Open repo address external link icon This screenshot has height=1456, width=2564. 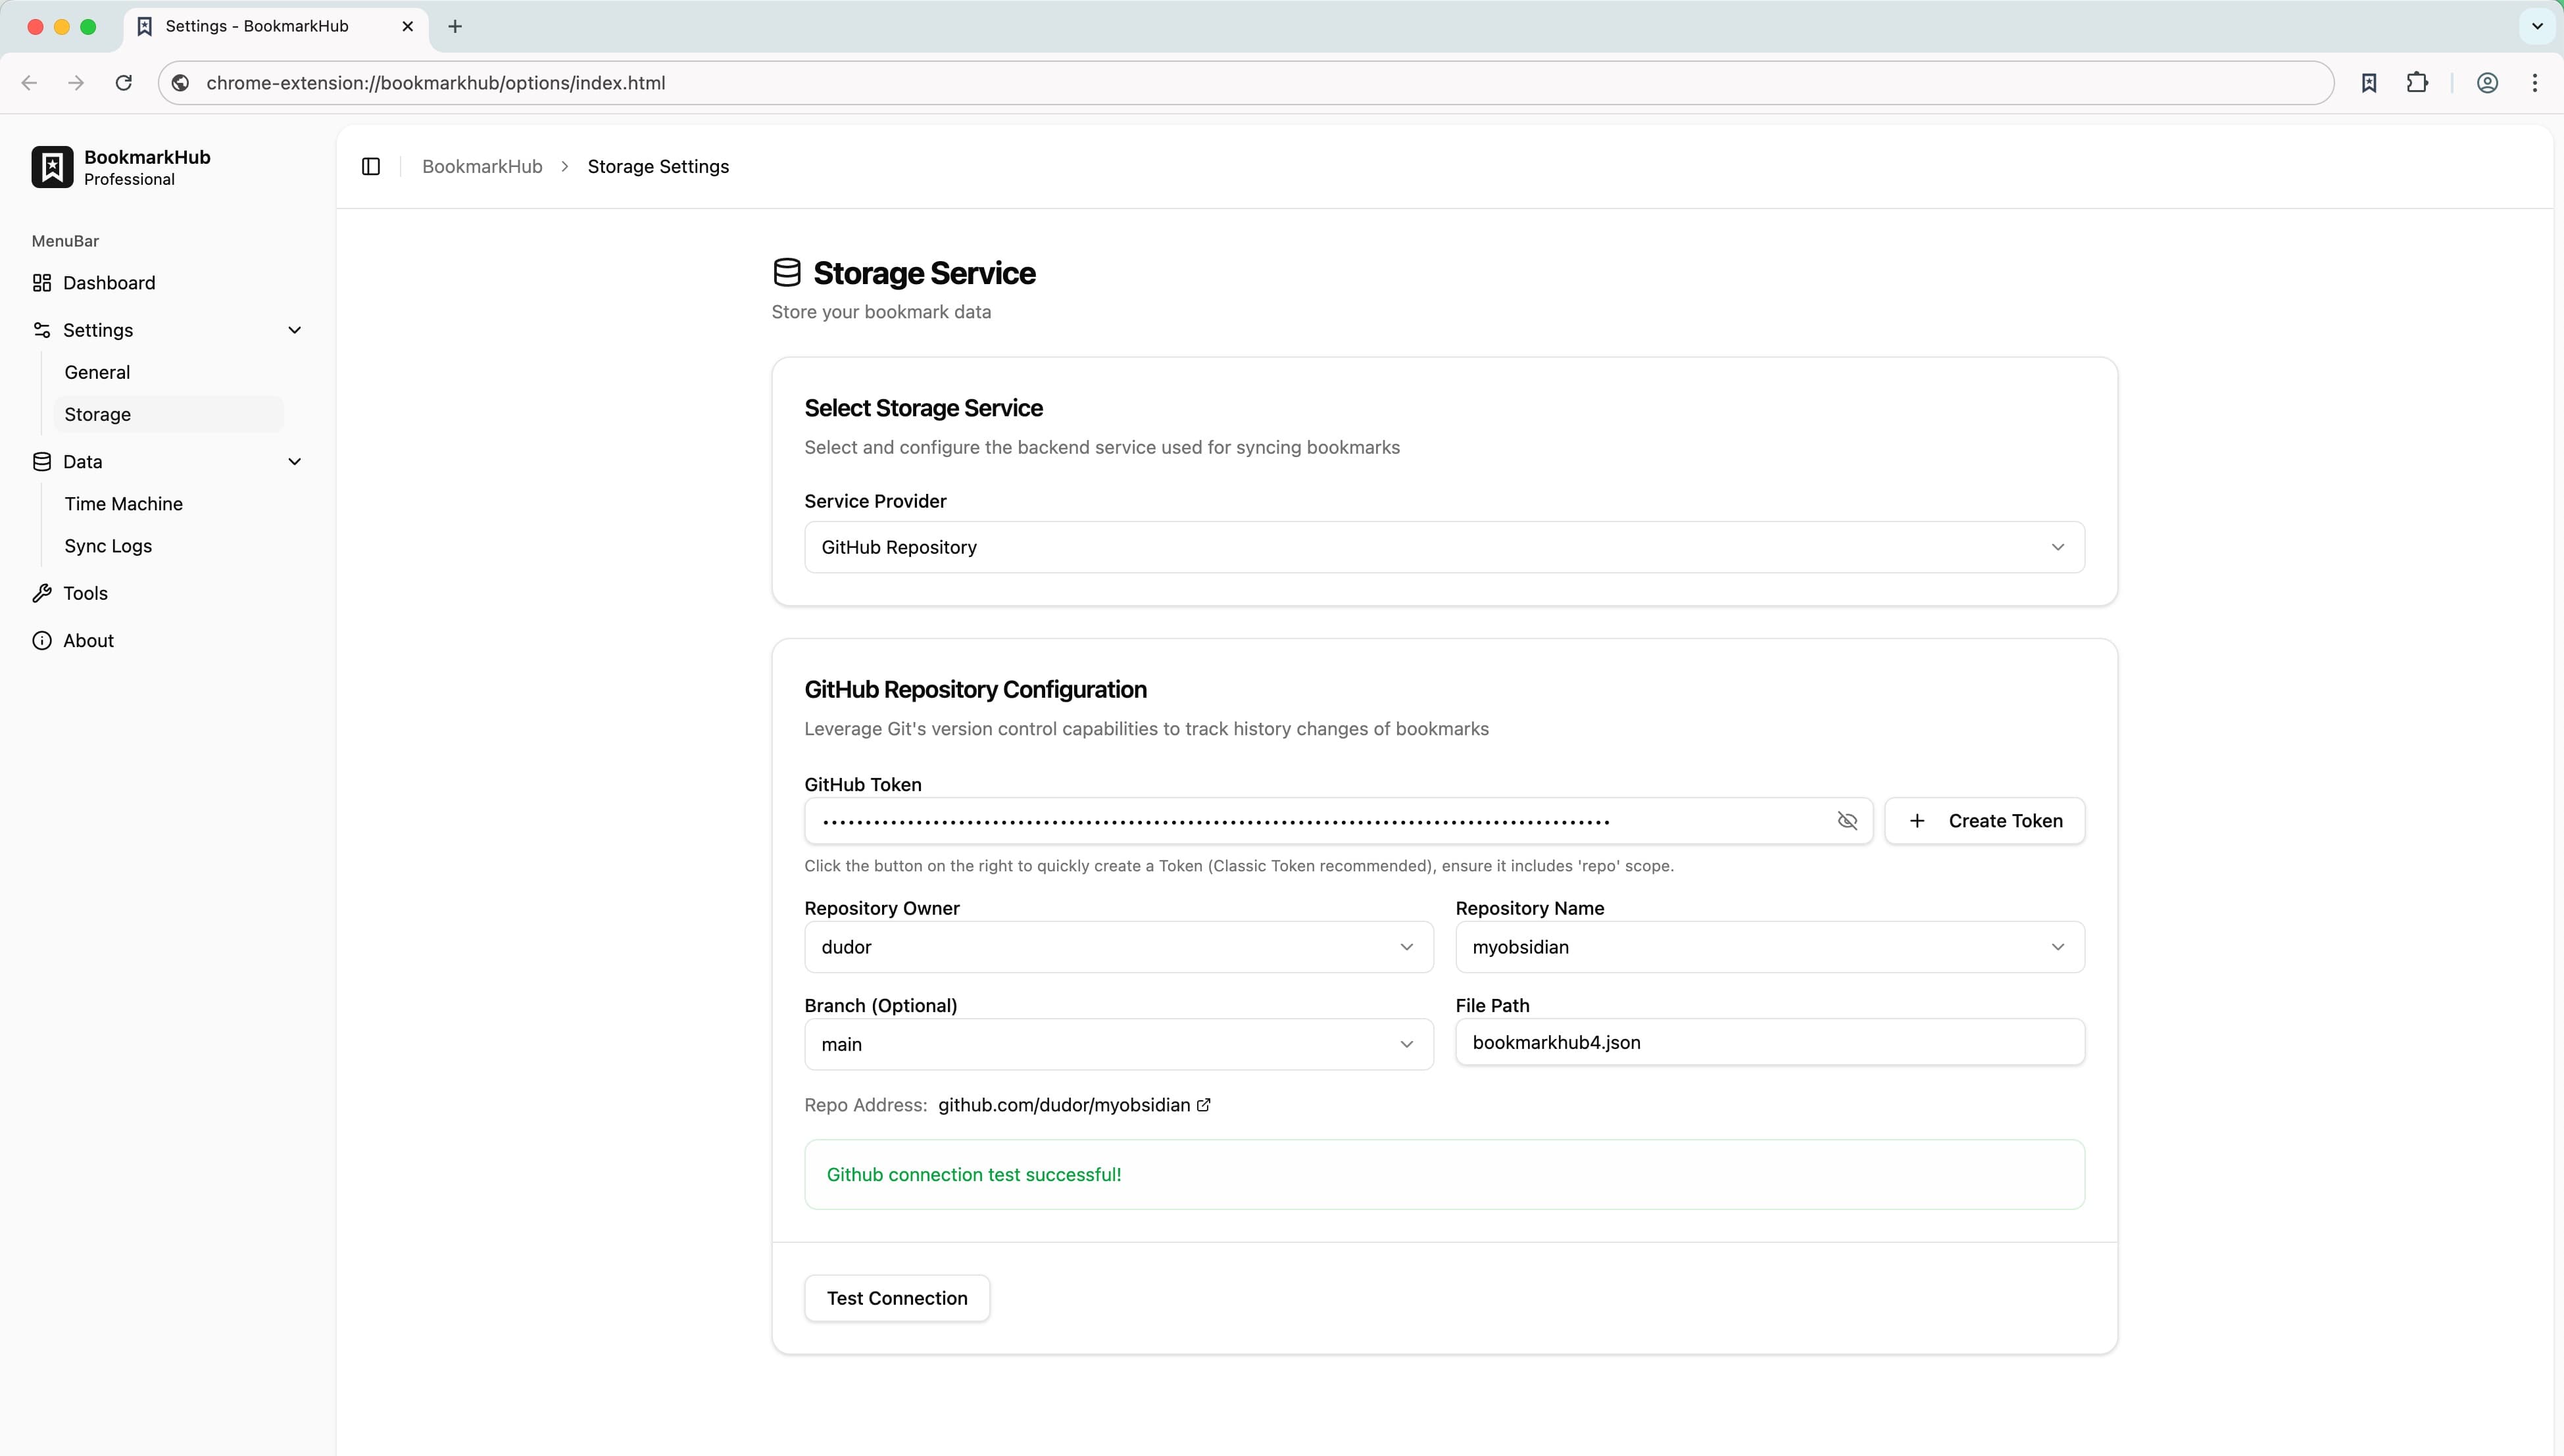coord(1202,1105)
